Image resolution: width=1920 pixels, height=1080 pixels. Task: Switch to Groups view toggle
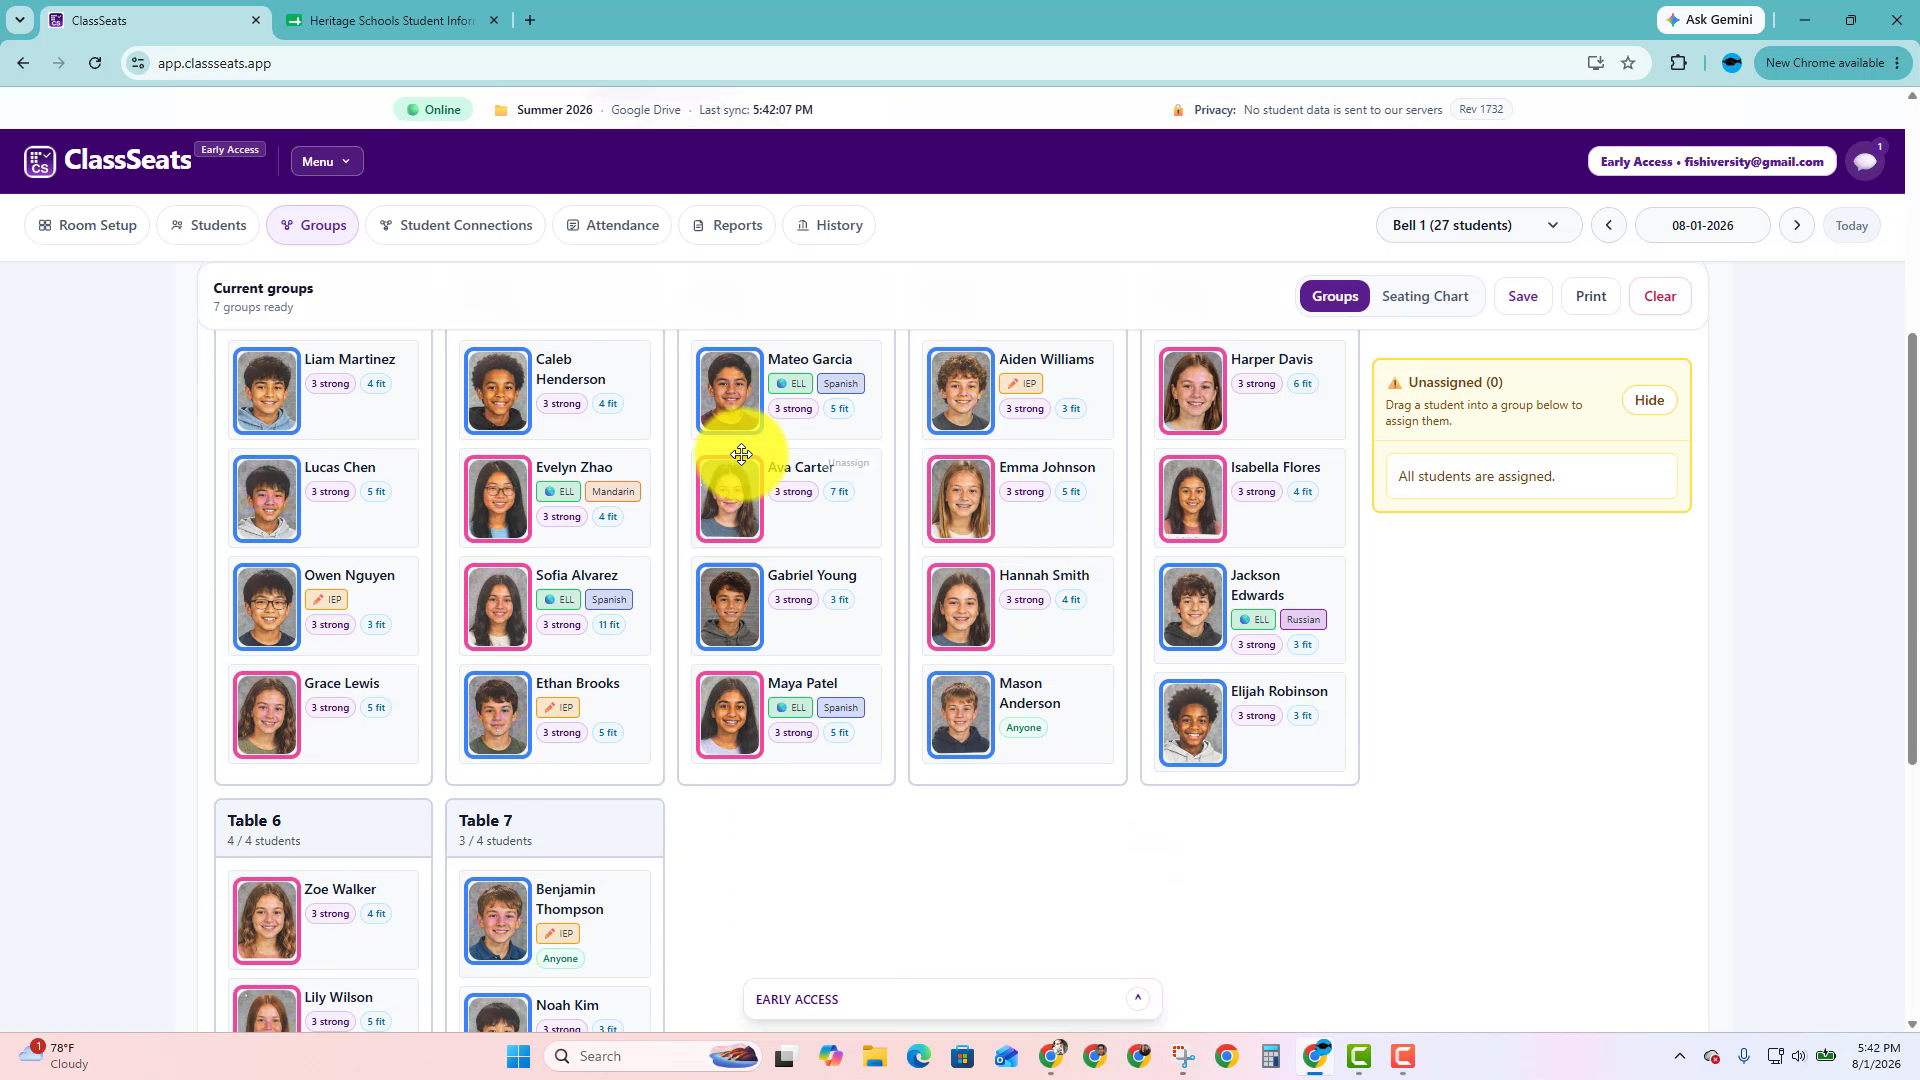tap(1335, 296)
